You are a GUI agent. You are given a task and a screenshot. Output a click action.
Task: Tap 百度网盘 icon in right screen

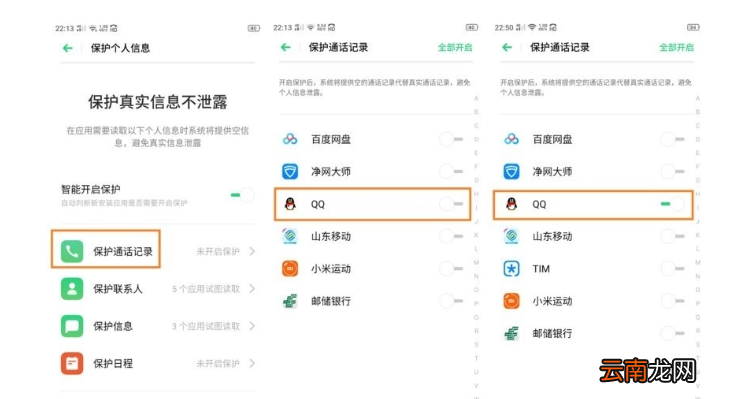point(511,139)
